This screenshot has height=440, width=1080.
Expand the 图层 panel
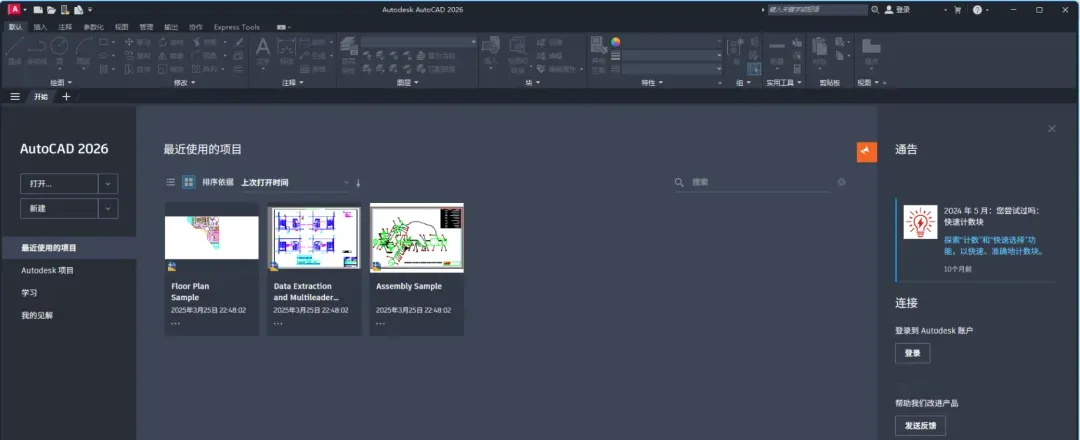point(408,83)
